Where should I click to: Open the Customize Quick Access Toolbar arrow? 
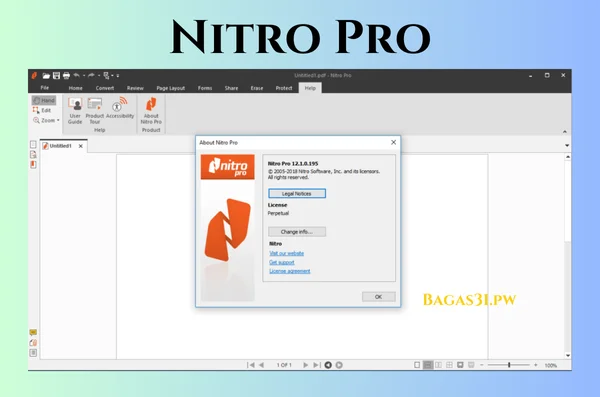118,76
